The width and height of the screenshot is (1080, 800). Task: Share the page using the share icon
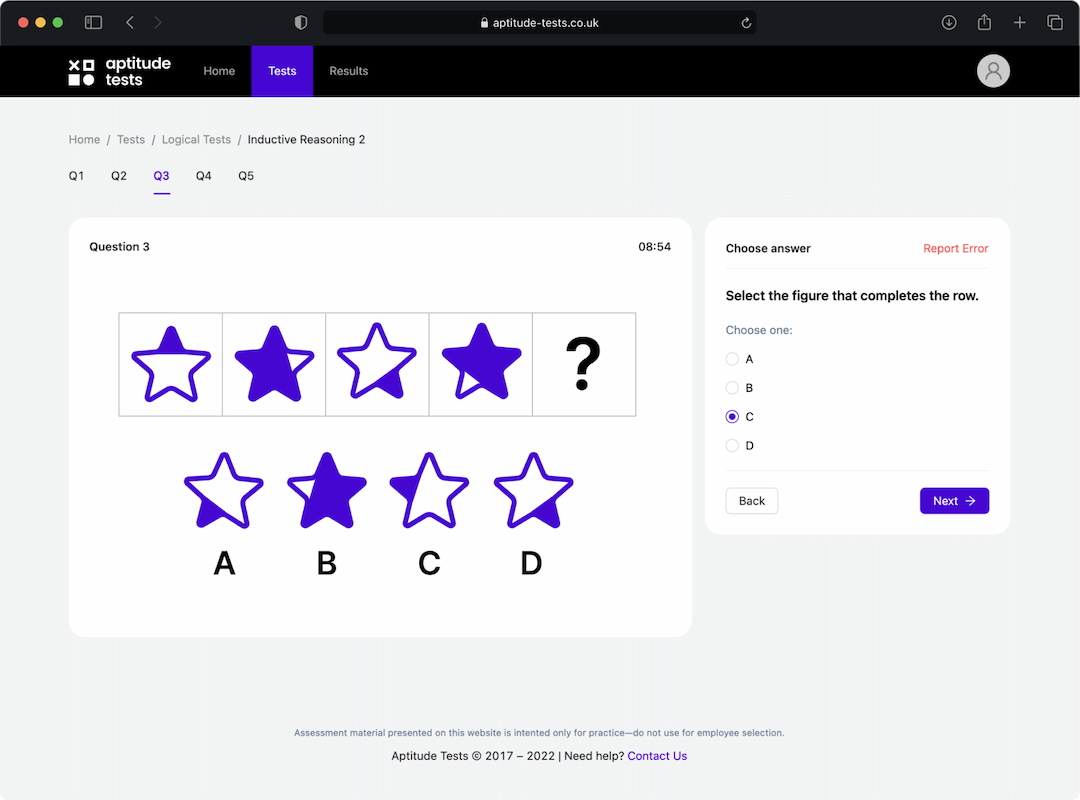[x=984, y=22]
